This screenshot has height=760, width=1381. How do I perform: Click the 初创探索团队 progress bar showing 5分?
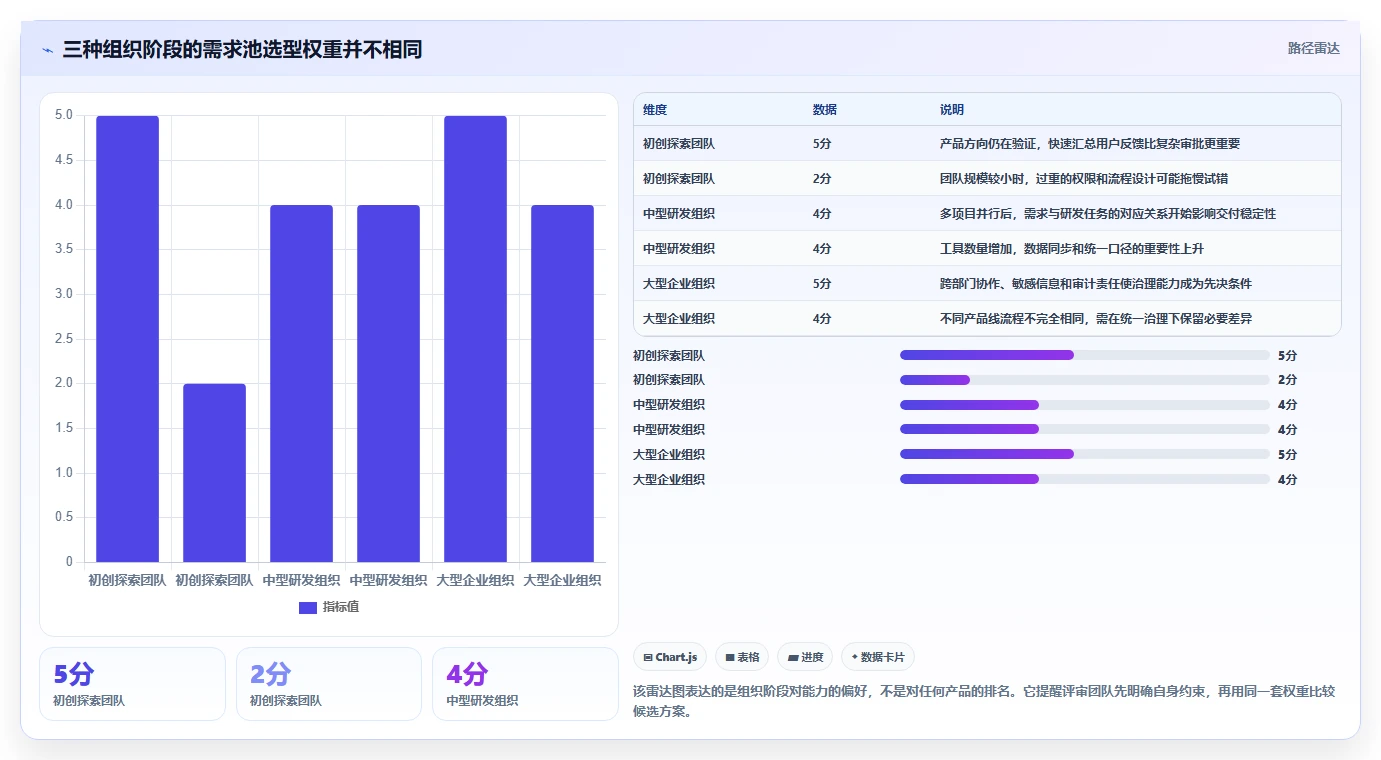pyautogui.click(x=1085, y=355)
